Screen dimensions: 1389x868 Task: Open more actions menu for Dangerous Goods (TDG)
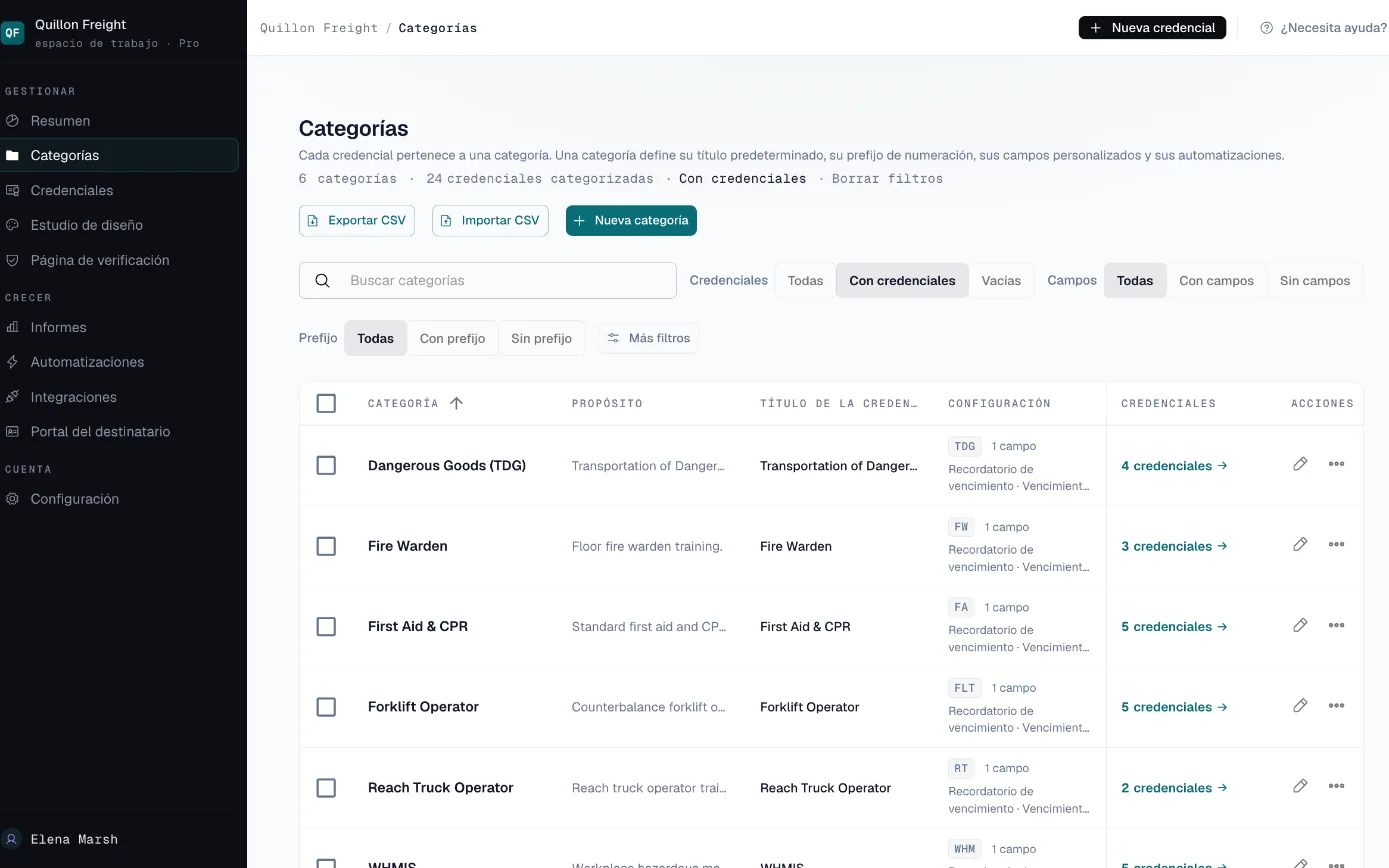1336,464
